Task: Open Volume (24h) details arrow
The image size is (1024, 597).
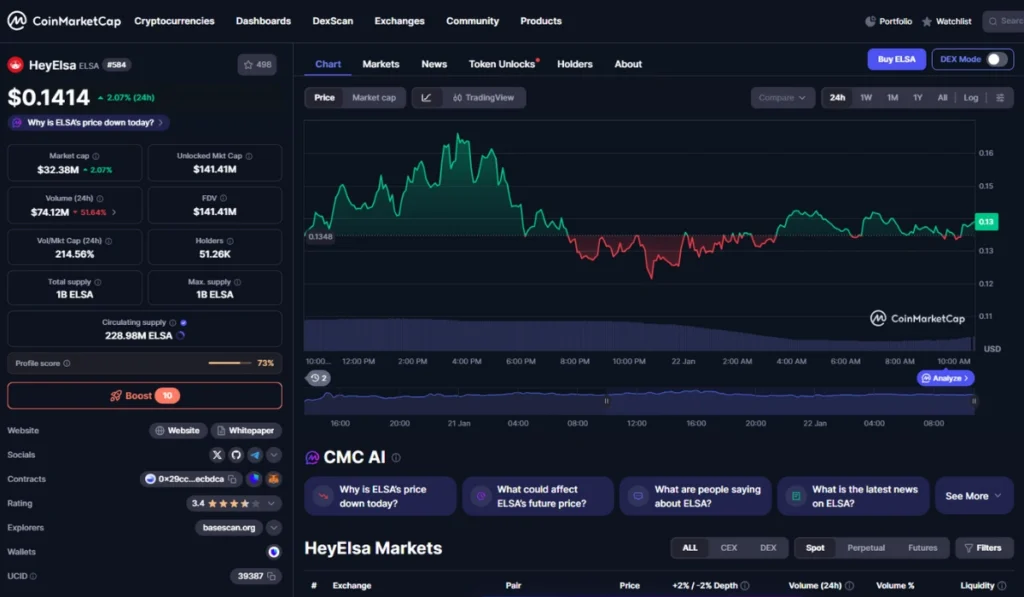Action: point(114,212)
